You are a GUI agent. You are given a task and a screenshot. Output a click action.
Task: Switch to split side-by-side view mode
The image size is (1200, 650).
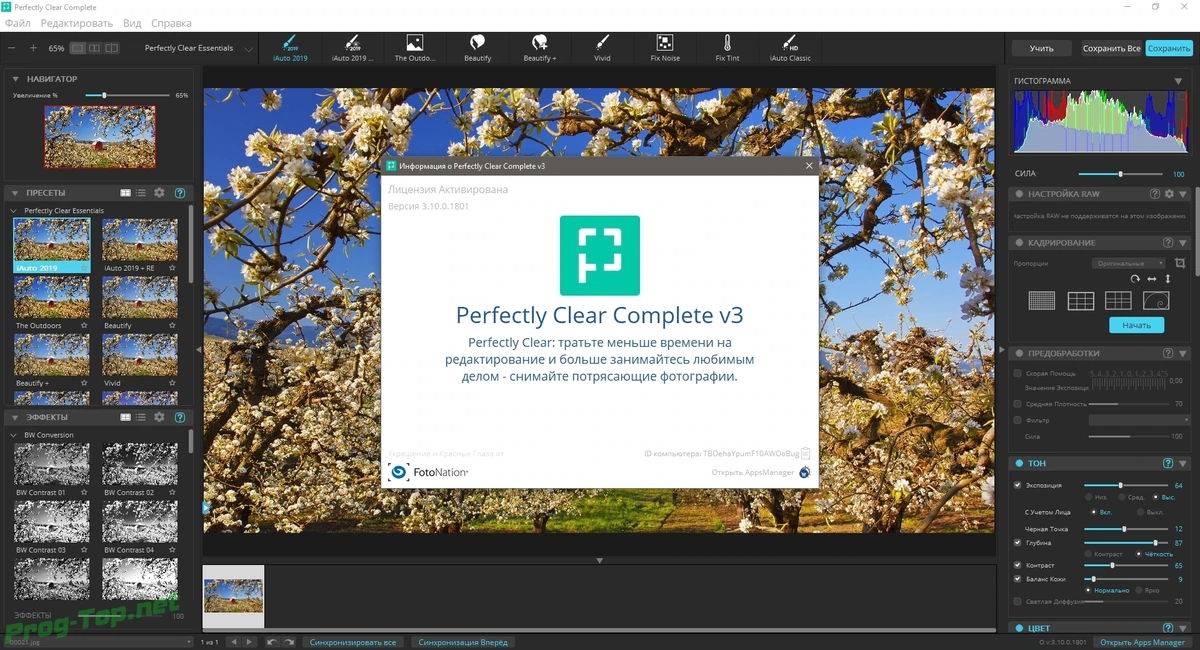pos(94,48)
